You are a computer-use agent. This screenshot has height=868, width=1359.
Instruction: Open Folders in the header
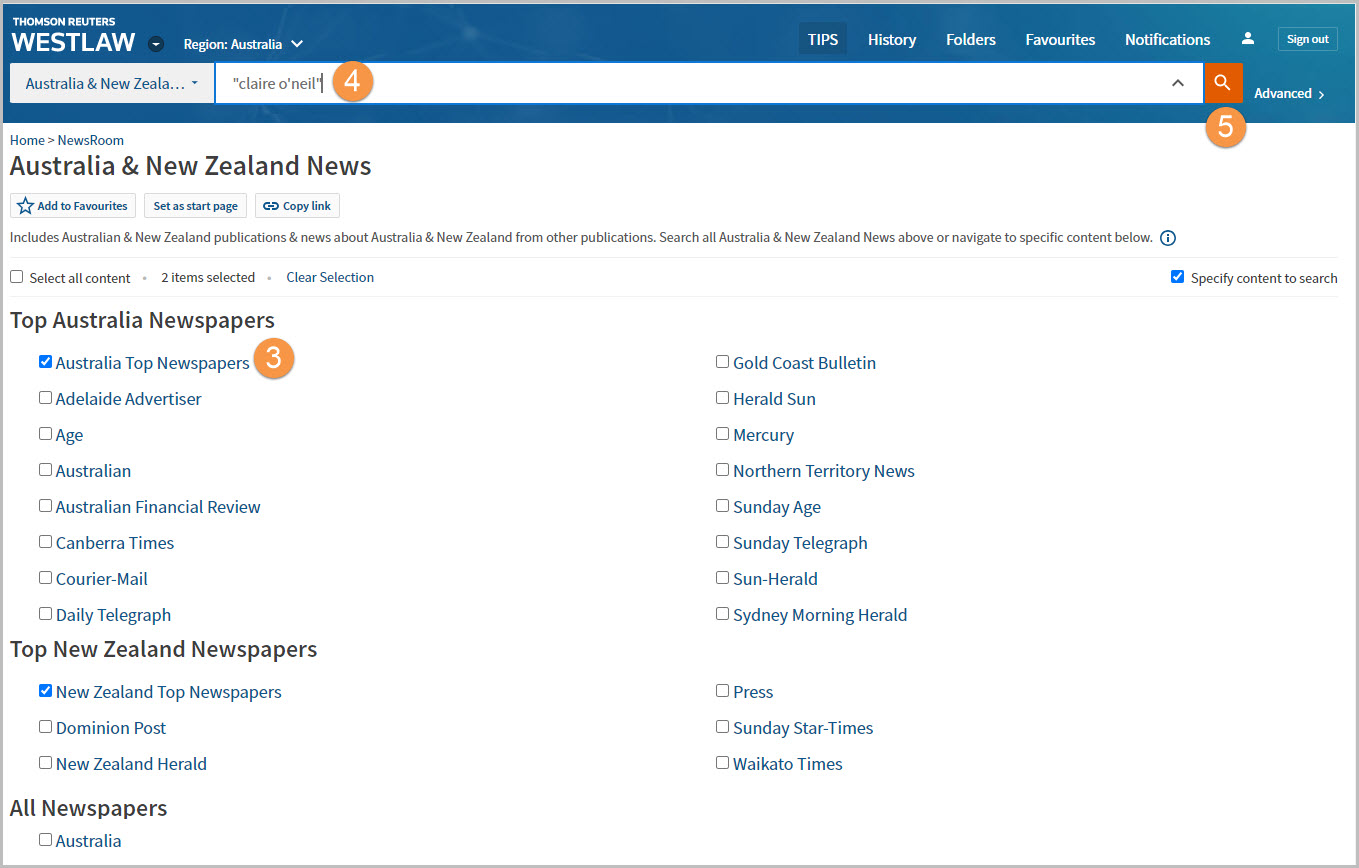(971, 40)
